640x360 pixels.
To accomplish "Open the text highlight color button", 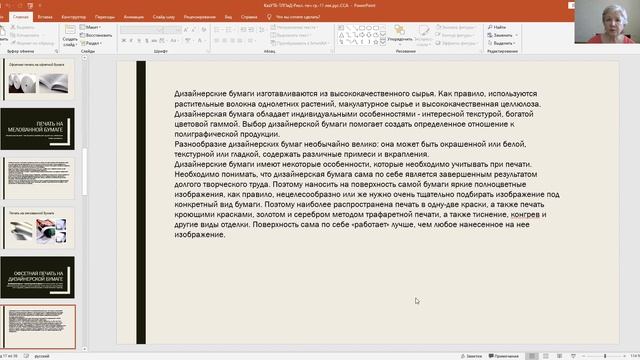I will tap(188, 40).
